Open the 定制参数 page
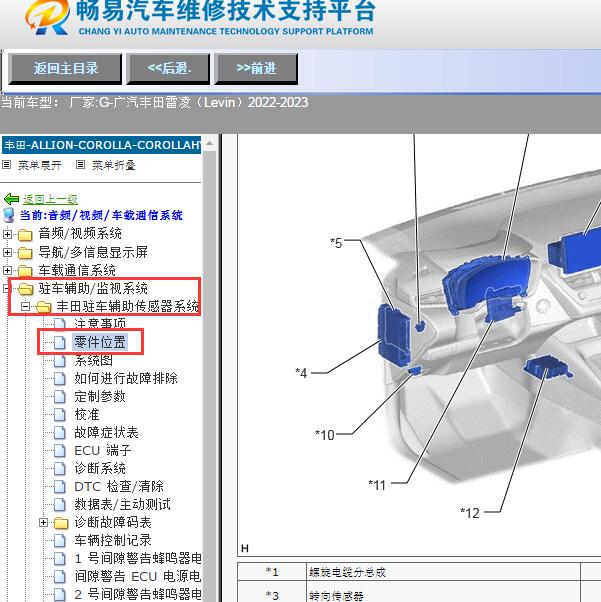This screenshot has width=601, height=602. (100, 396)
